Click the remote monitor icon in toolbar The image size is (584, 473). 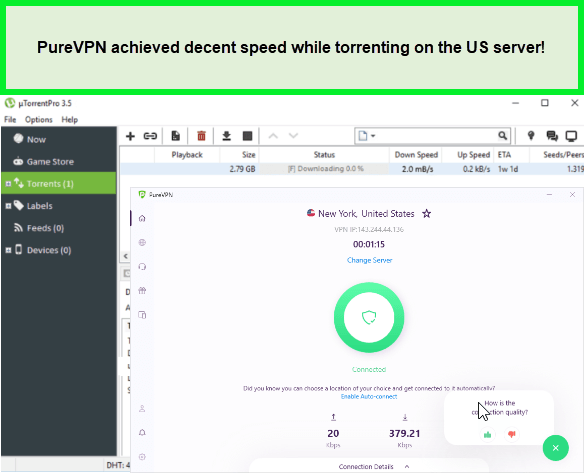pos(571,136)
